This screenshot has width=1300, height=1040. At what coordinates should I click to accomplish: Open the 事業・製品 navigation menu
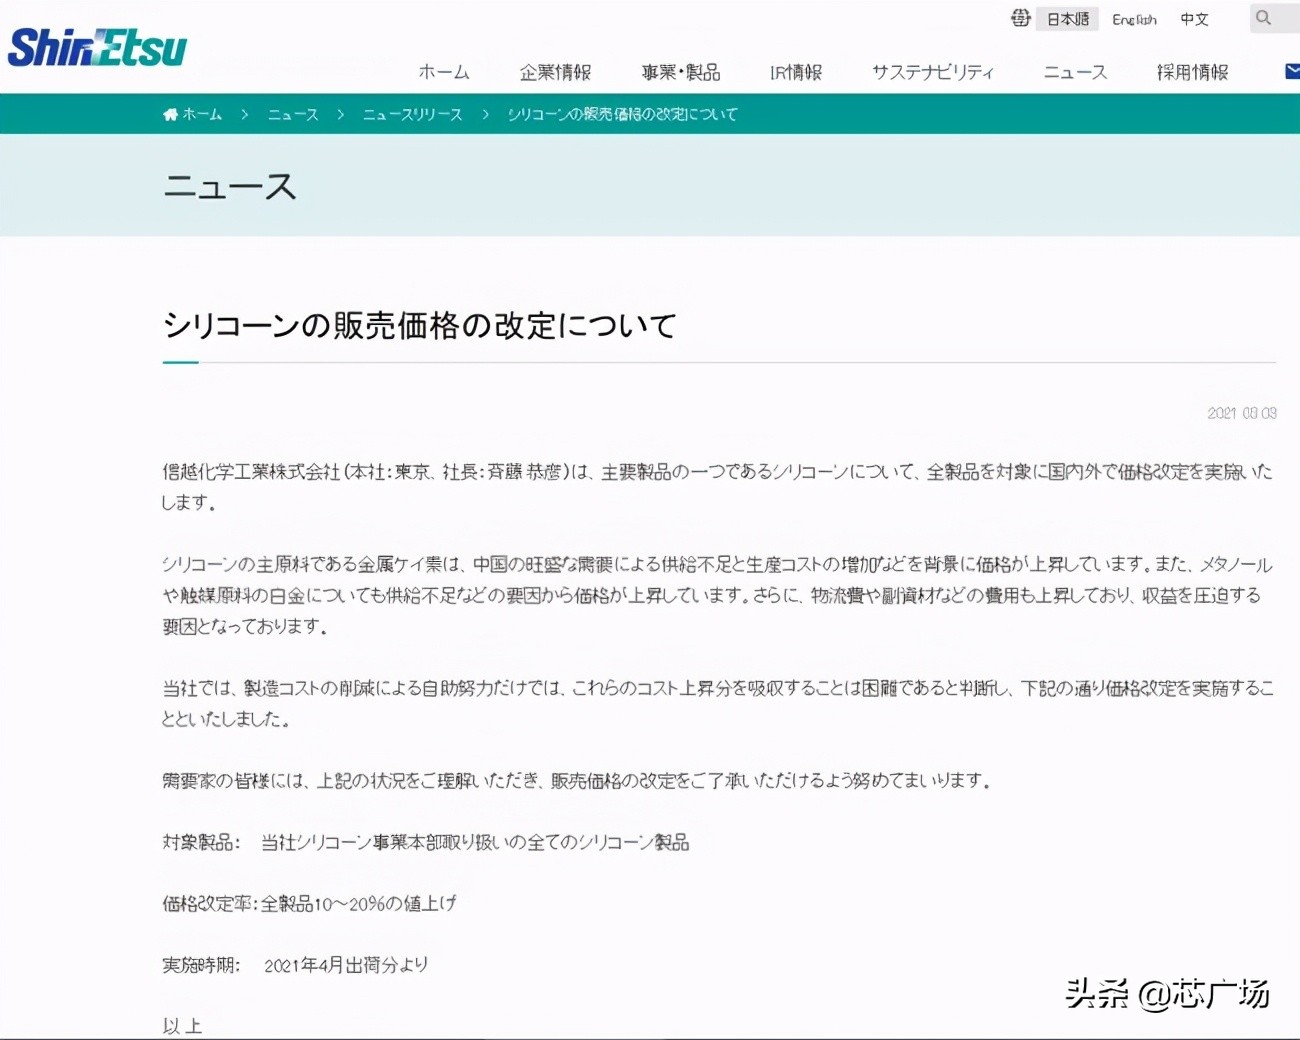[x=681, y=71]
